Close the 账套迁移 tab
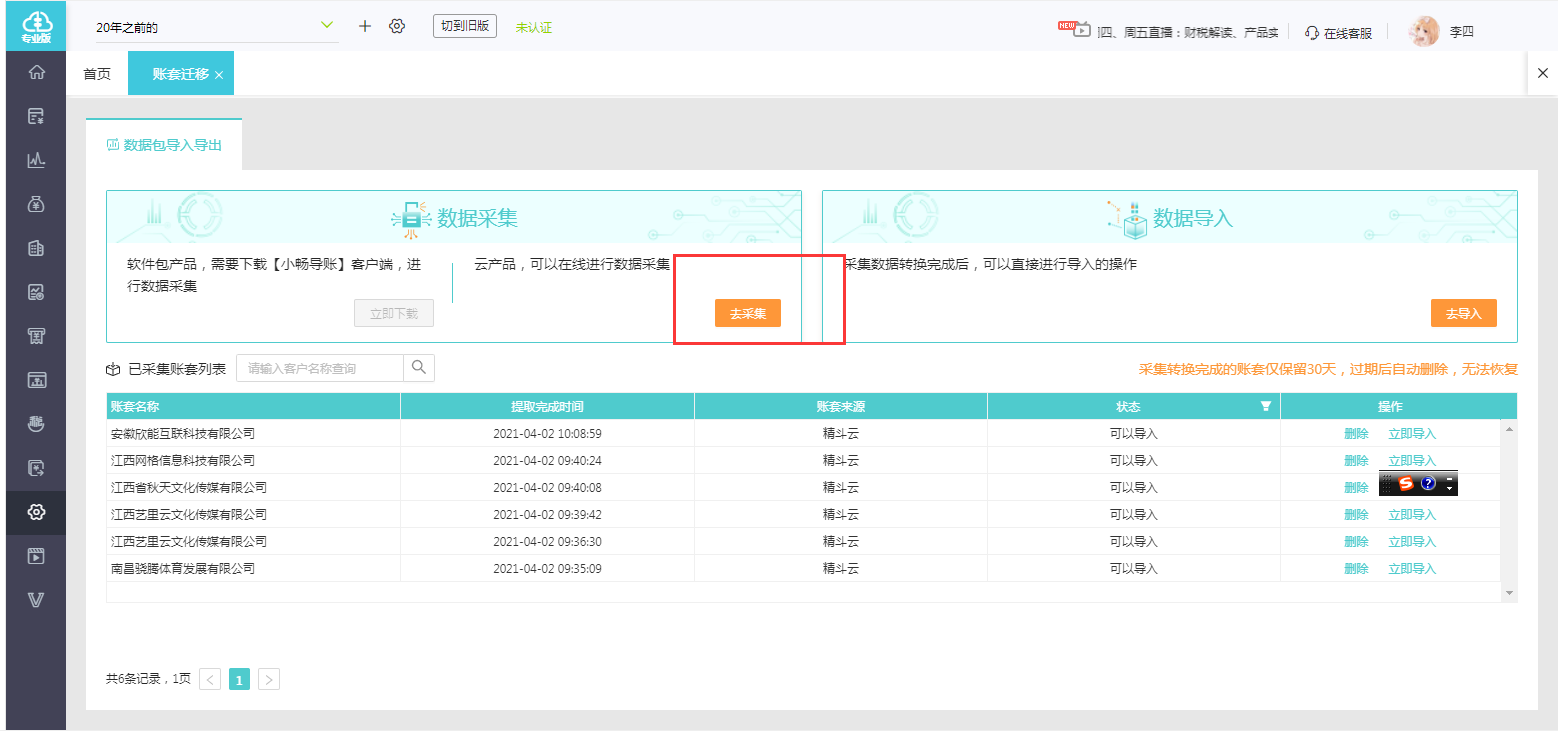Image resolution: width=1558 pixels, height=735 pixels. [219, 75]
